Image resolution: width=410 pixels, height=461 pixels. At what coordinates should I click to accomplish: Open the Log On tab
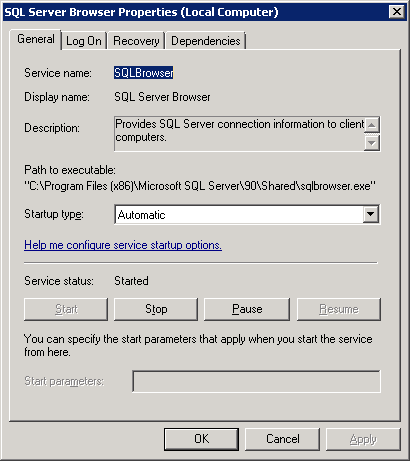[84, 41]
